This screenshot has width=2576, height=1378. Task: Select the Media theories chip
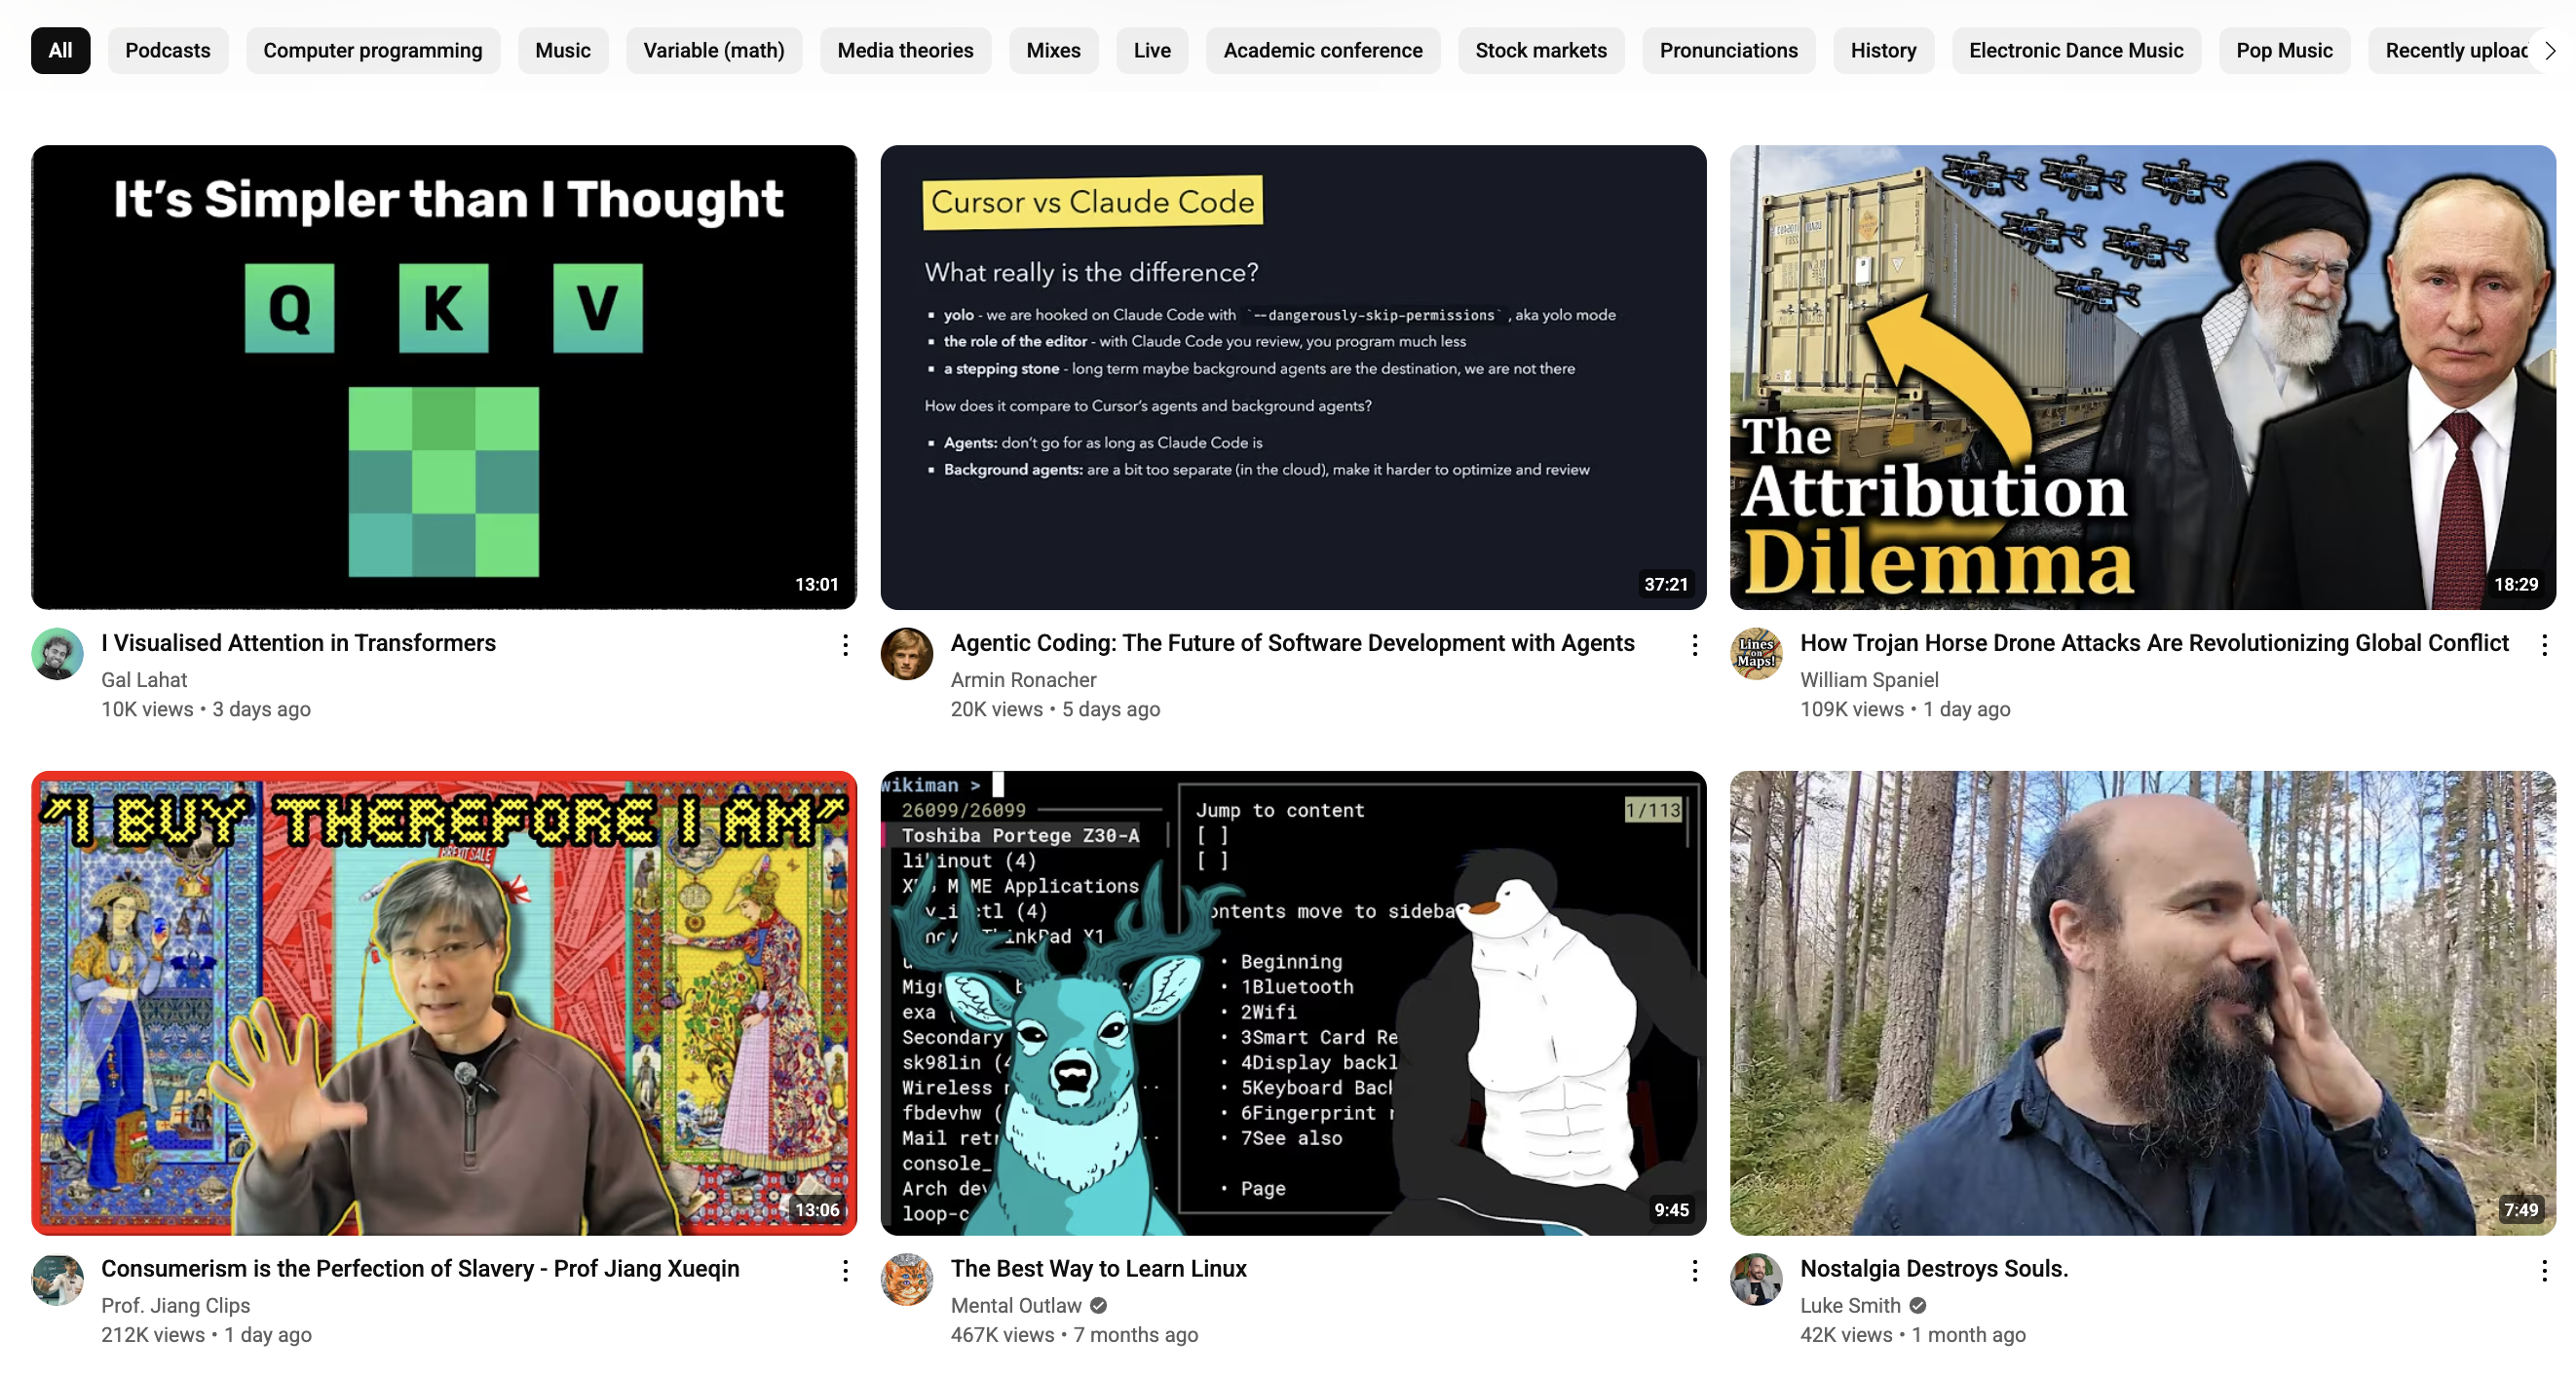click(x=906, y=51)
